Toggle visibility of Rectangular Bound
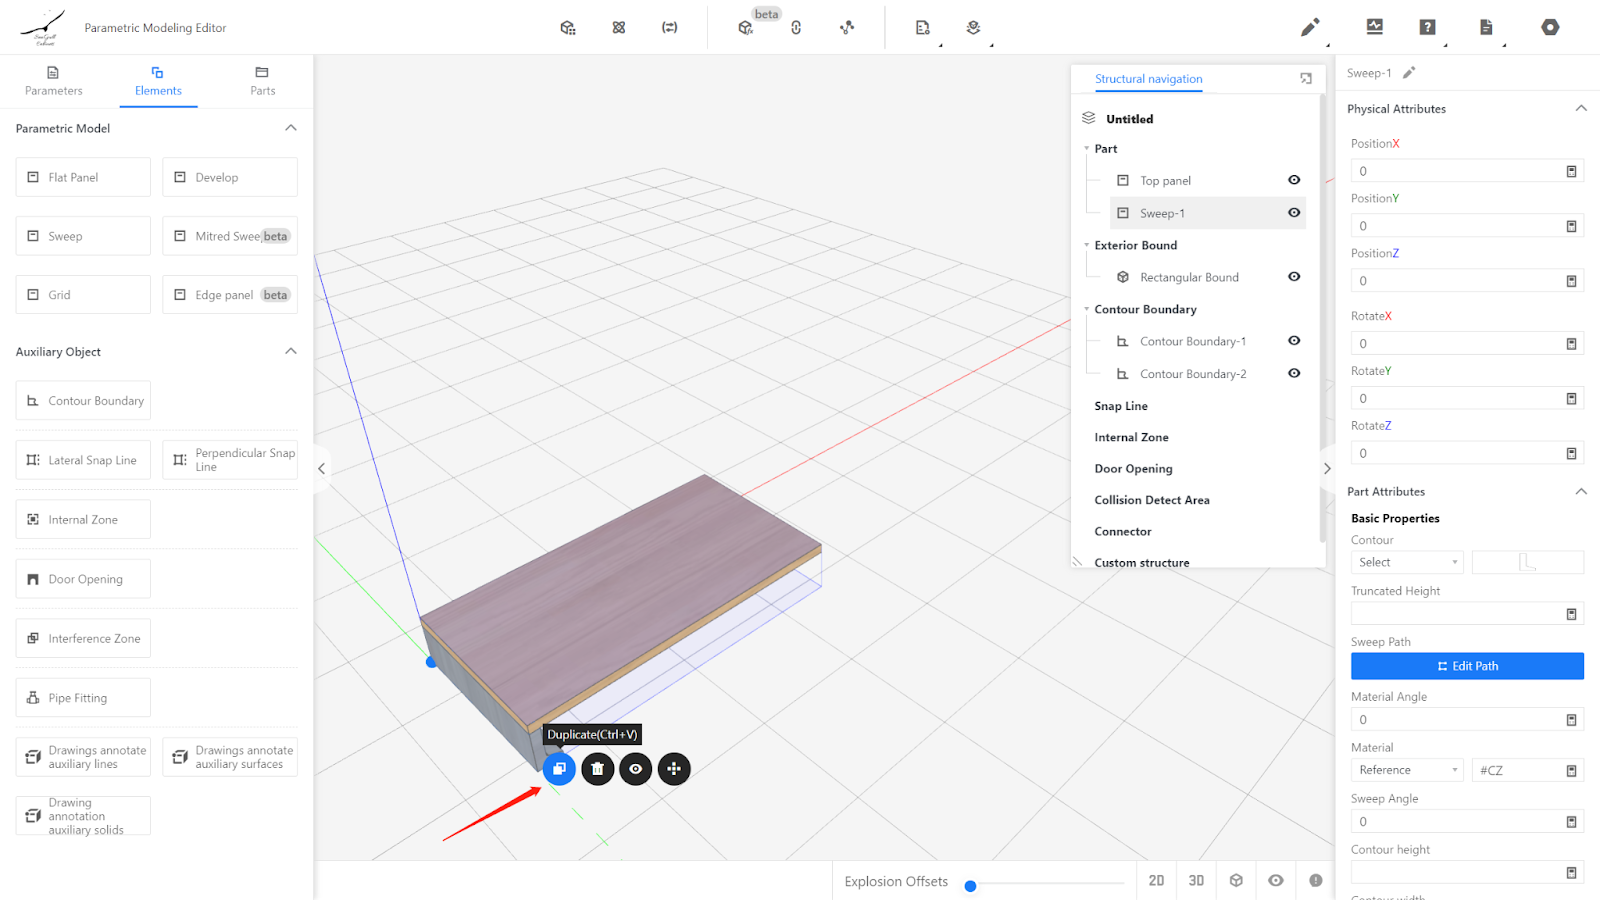This screenshot has height=900, width=1600. click(1294, 277)
